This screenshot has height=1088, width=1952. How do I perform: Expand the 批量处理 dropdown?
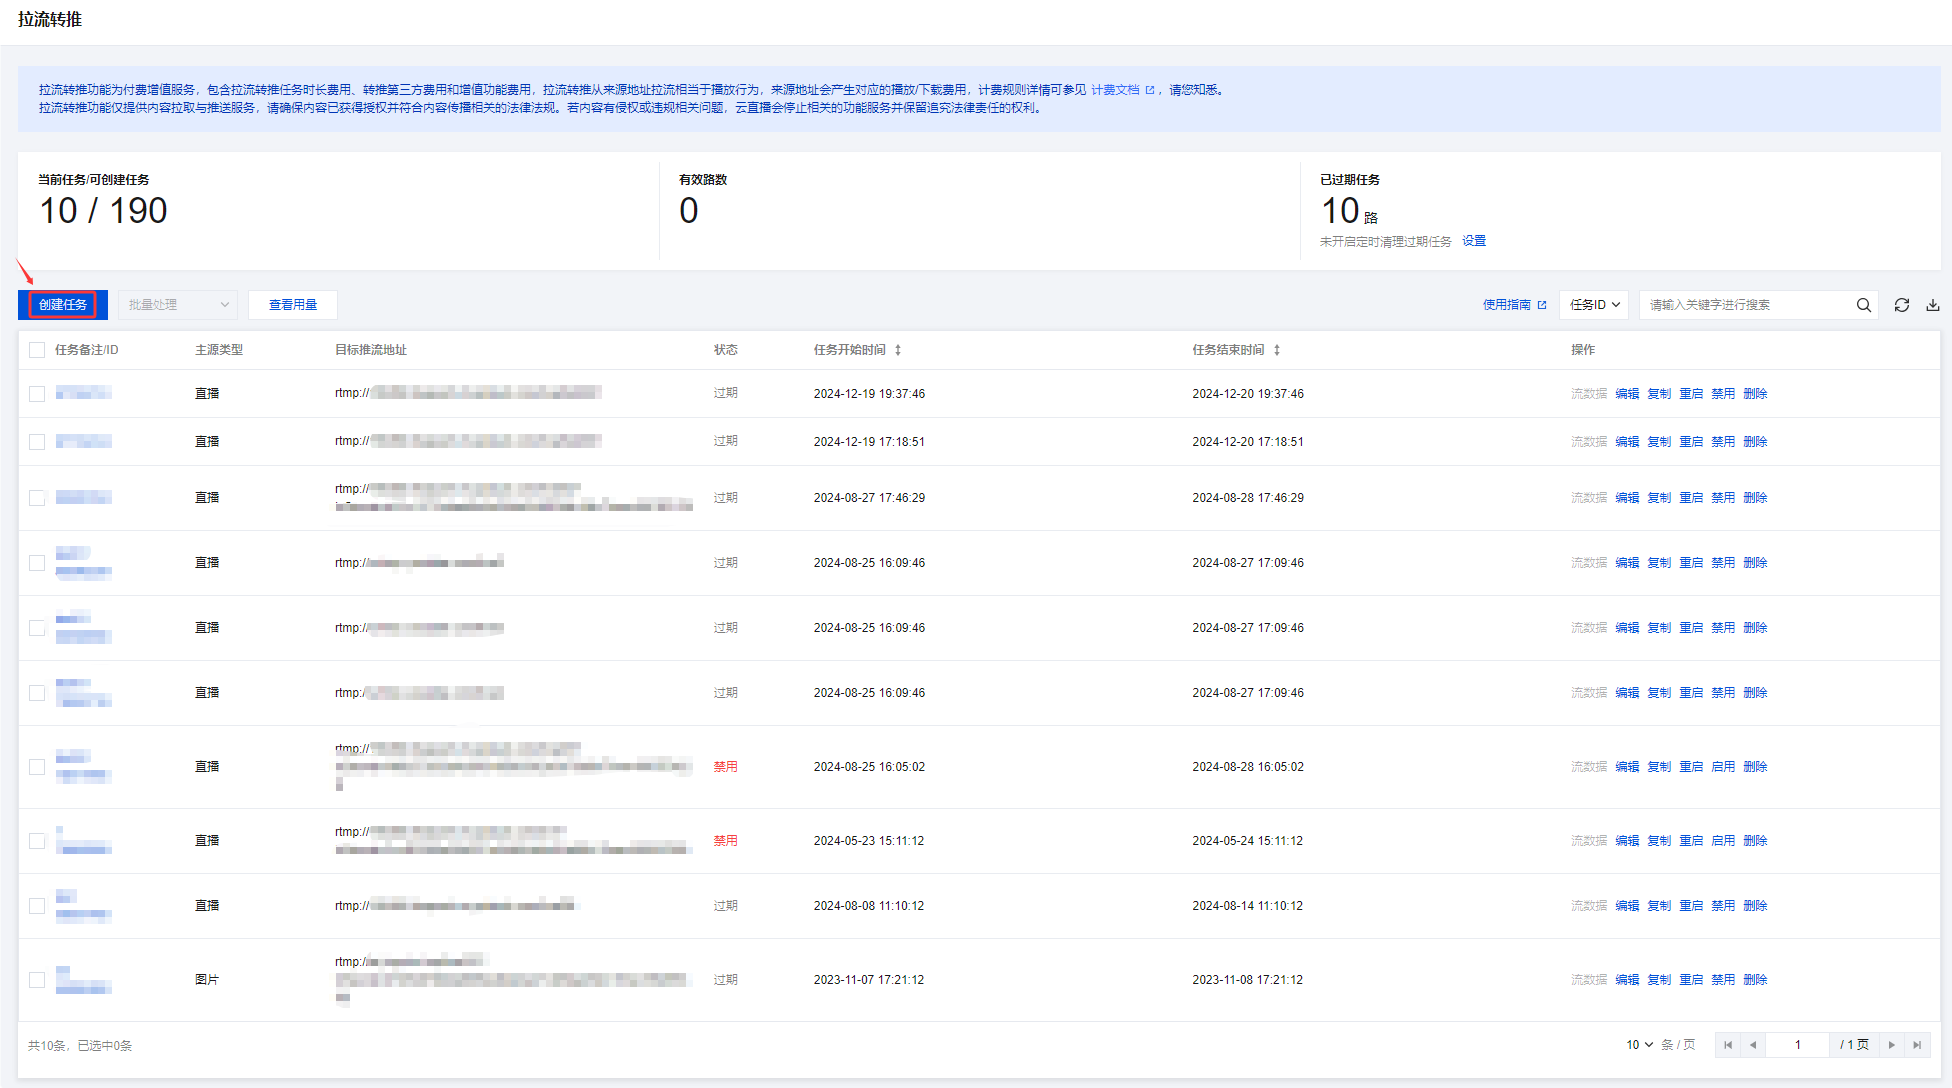pyautogui.click(x=178, y=305)
